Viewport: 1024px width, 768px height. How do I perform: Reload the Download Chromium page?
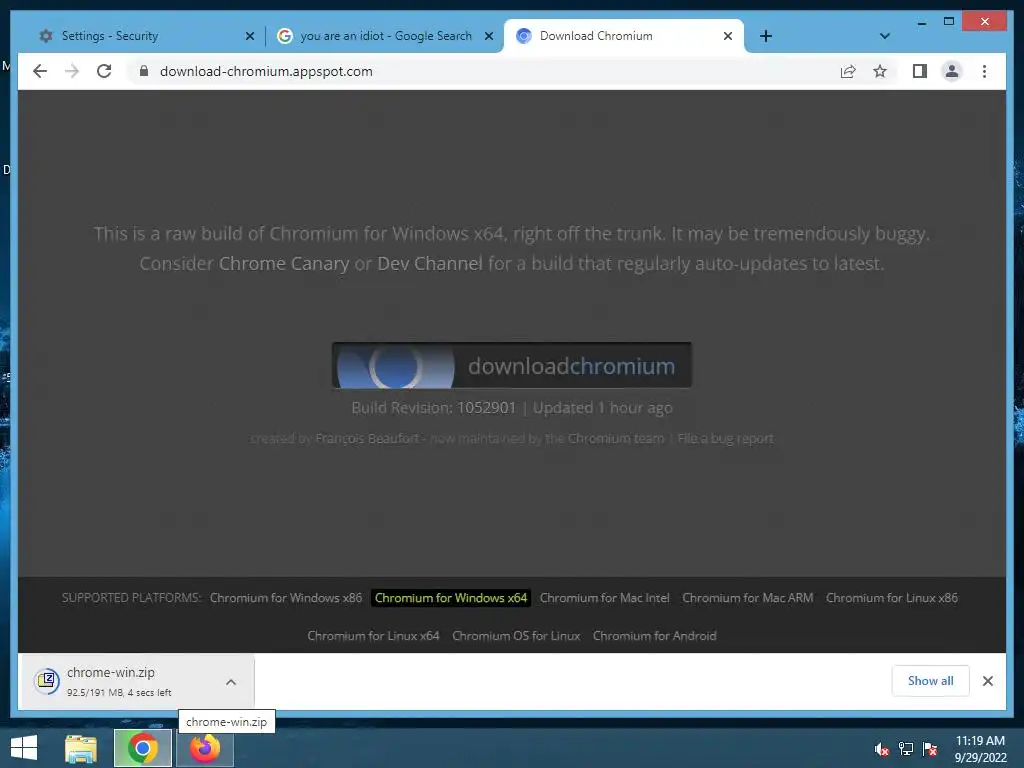coord(104,71)
